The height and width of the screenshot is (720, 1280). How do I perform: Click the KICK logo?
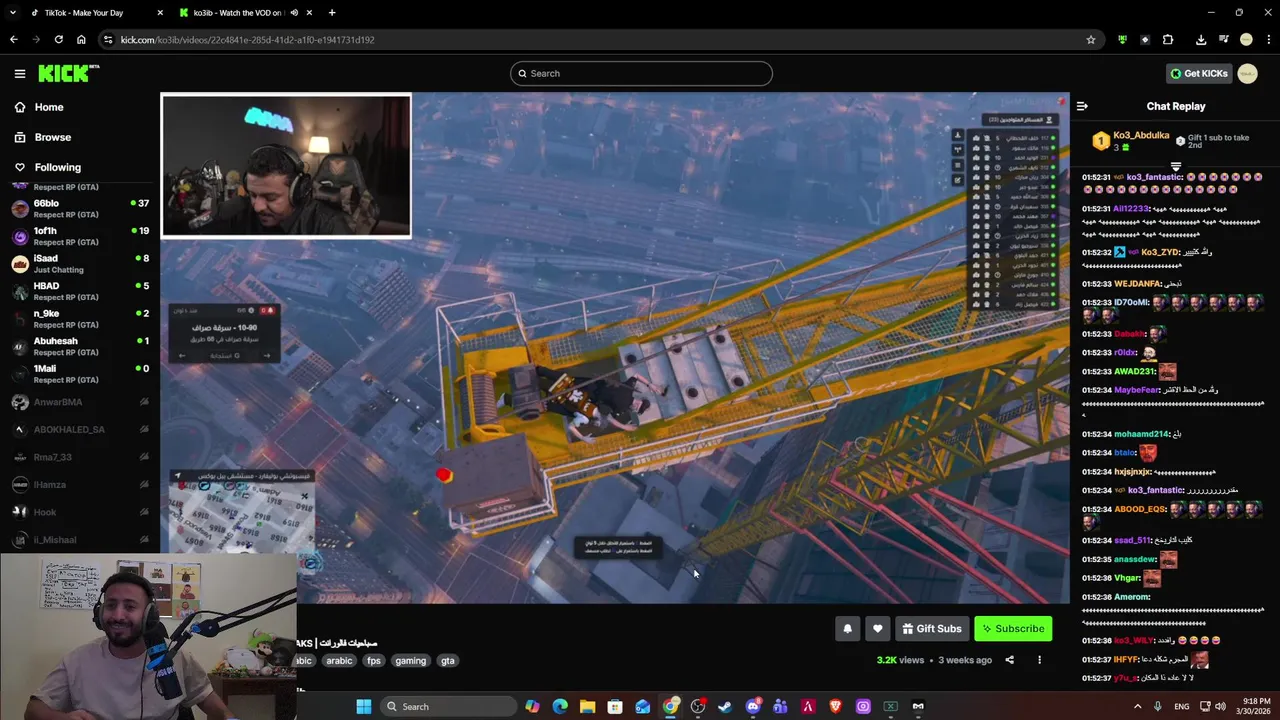point(66,73)
